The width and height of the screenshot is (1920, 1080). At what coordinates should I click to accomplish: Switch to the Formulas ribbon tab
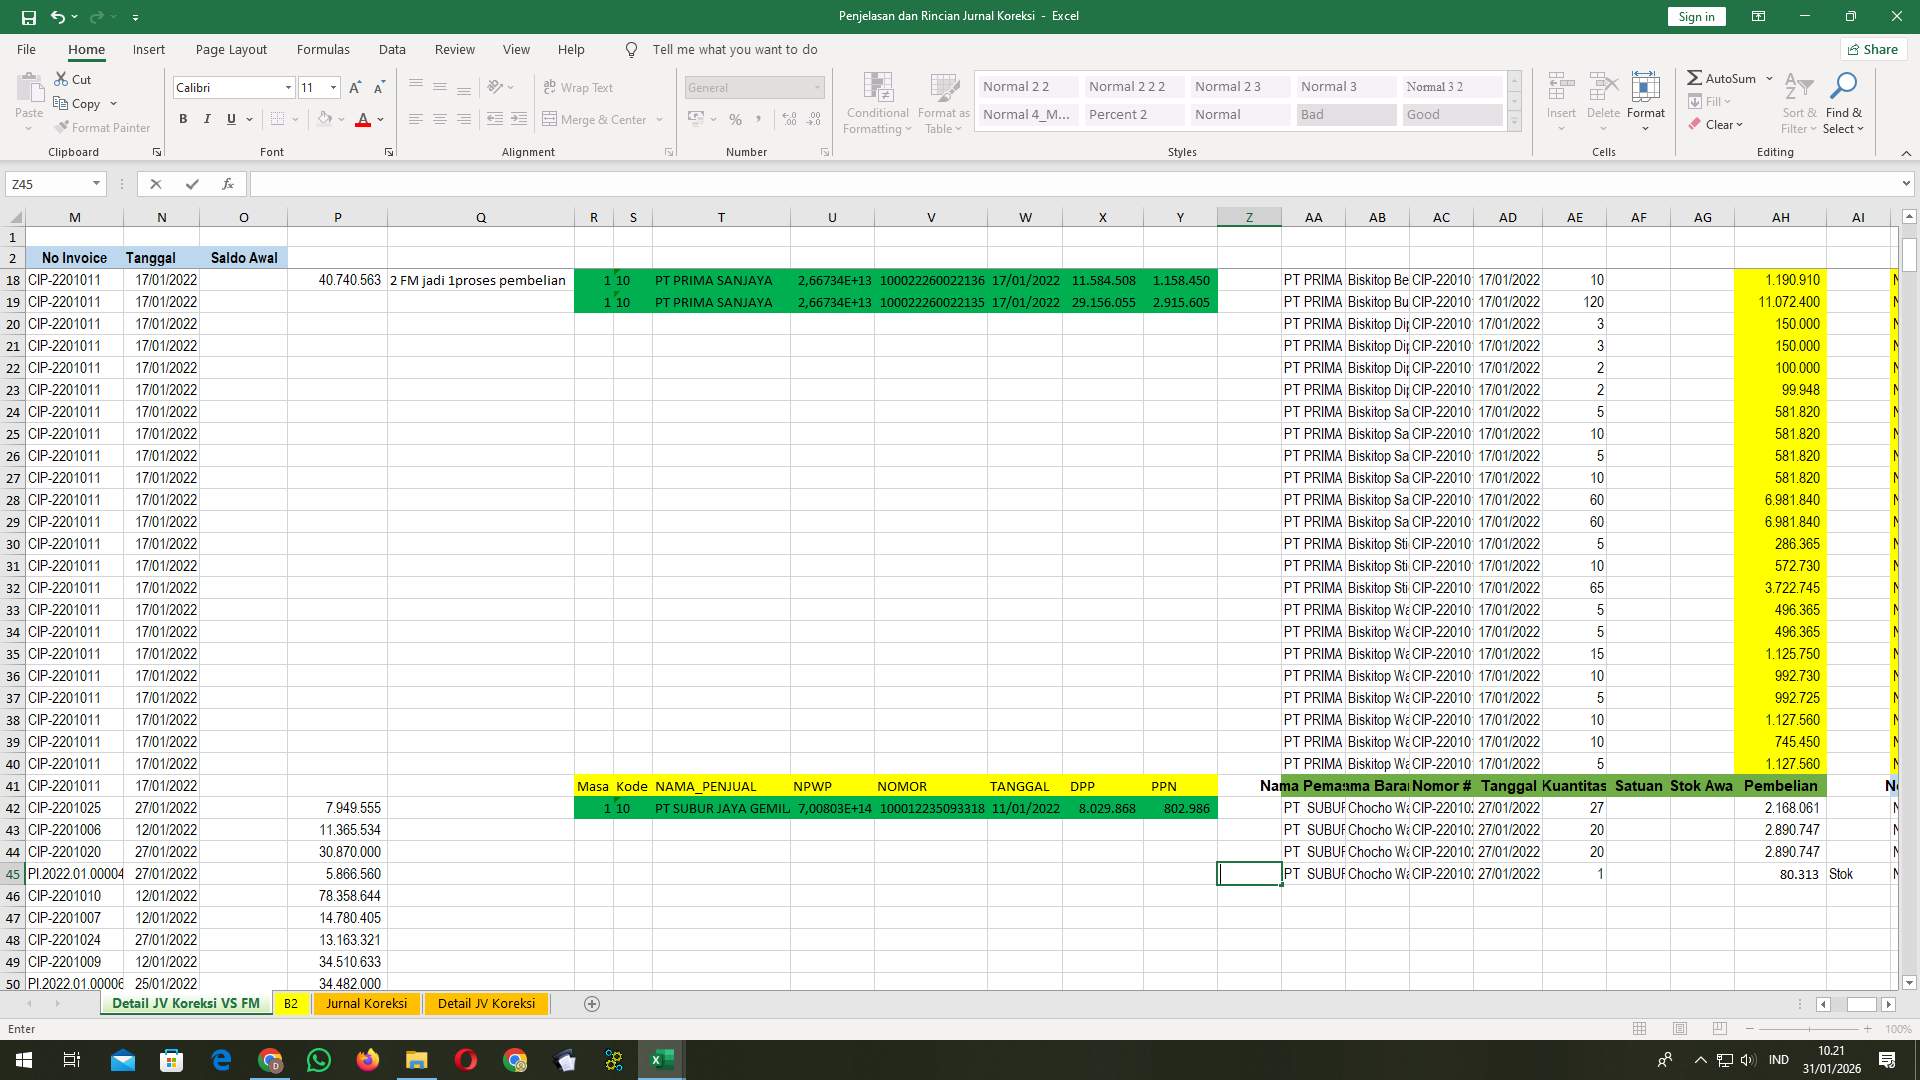pyautogui.click(x=323, y=49)
